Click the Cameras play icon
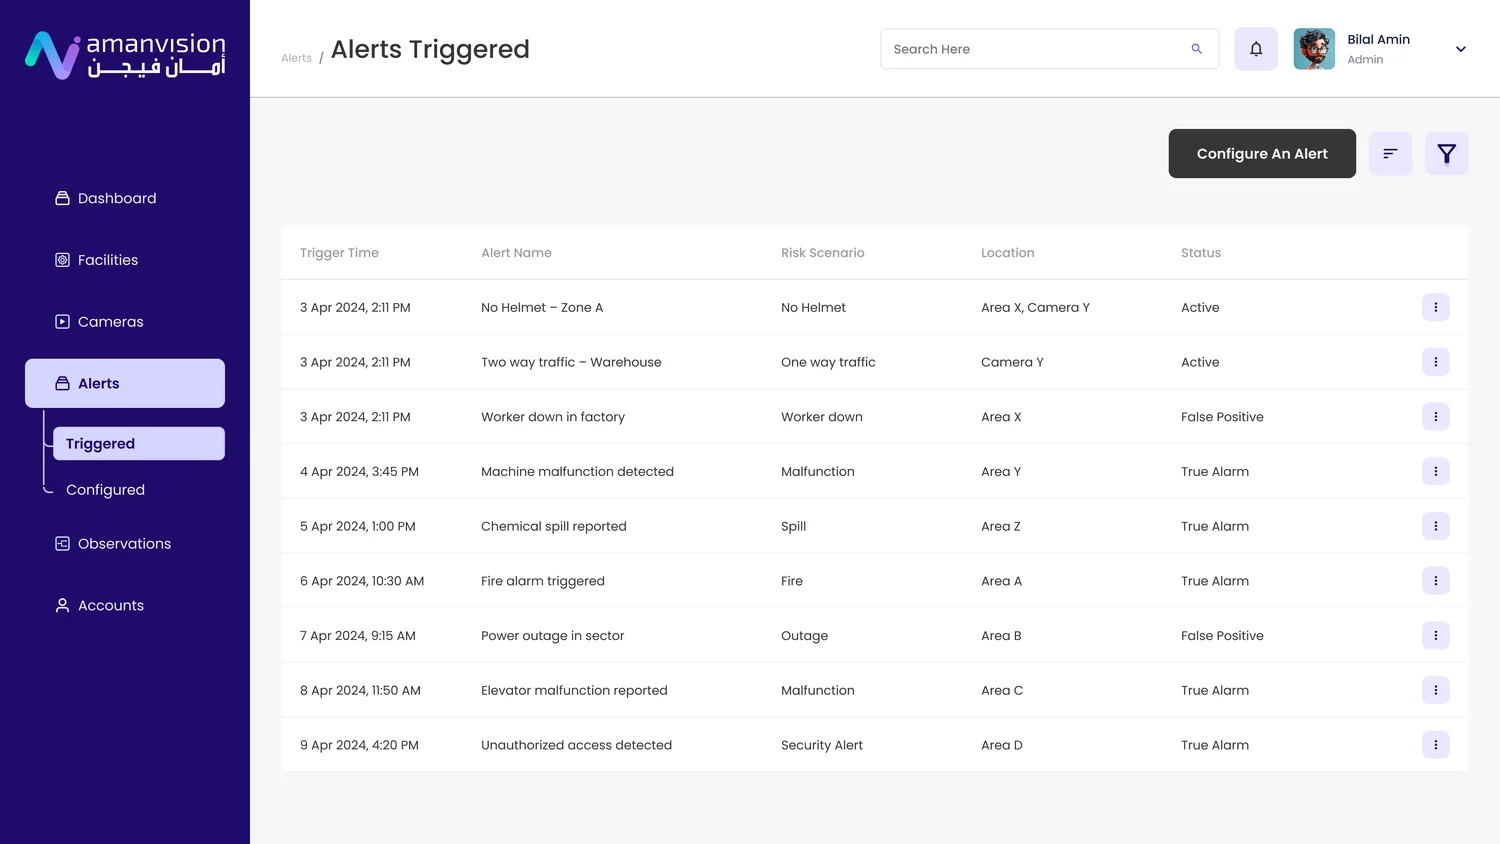 point(62,322)
